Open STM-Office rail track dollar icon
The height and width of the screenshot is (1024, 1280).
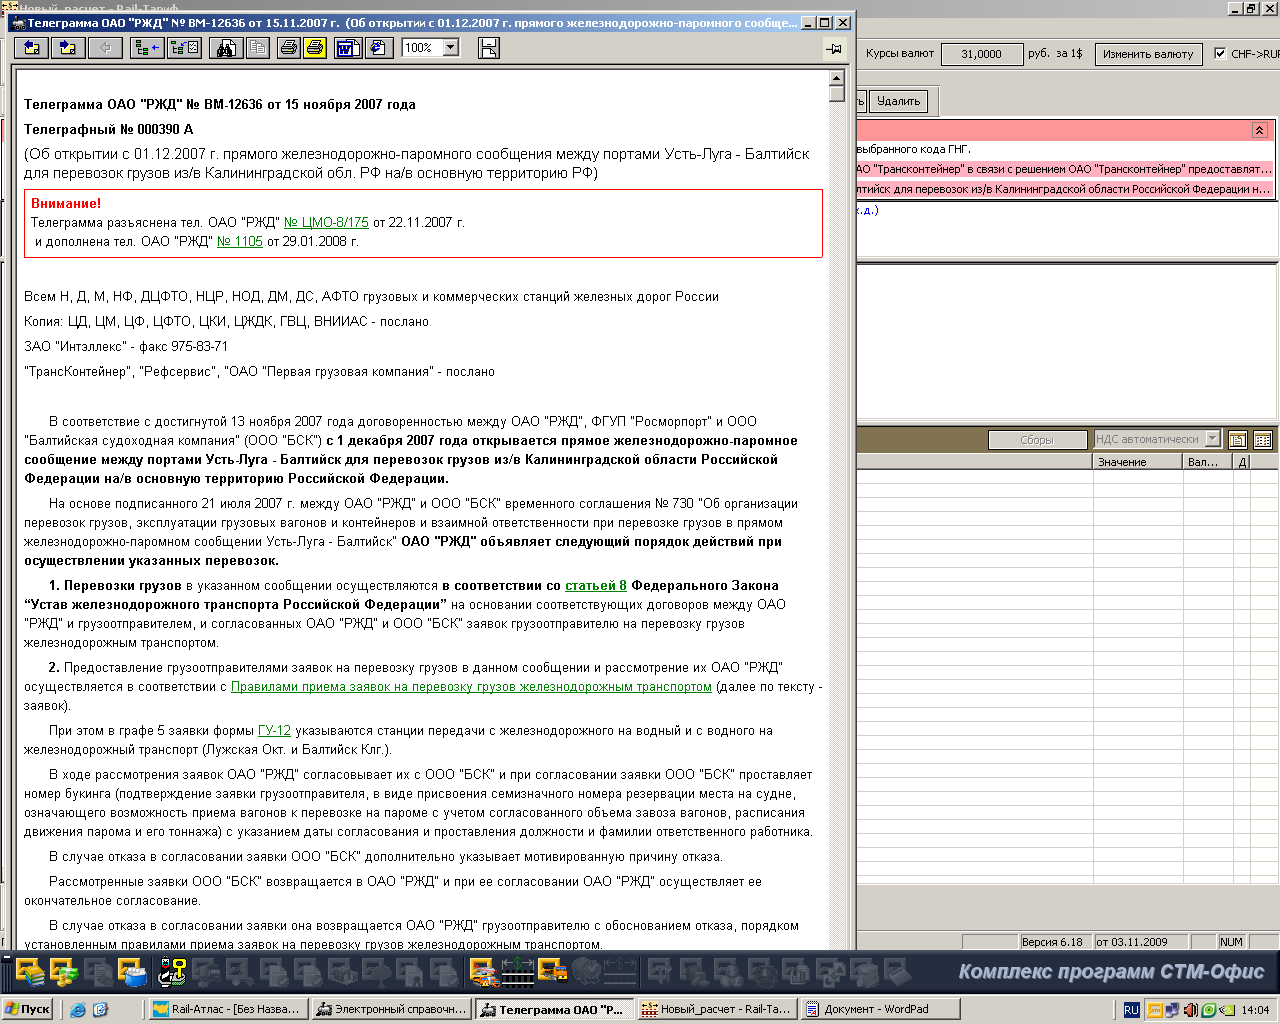[518, 970]
